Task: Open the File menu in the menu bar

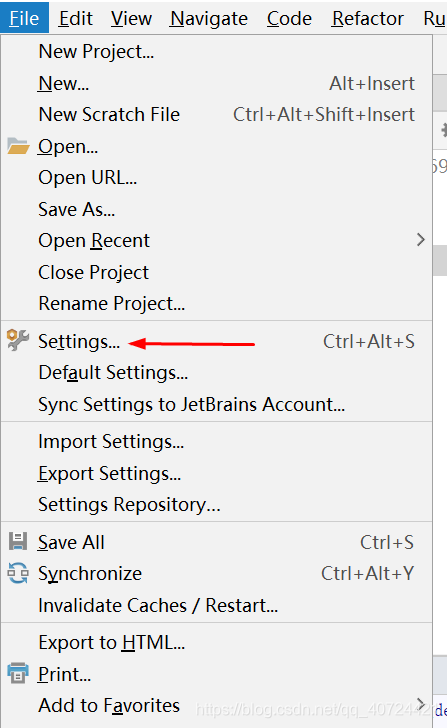Action: 24,19
